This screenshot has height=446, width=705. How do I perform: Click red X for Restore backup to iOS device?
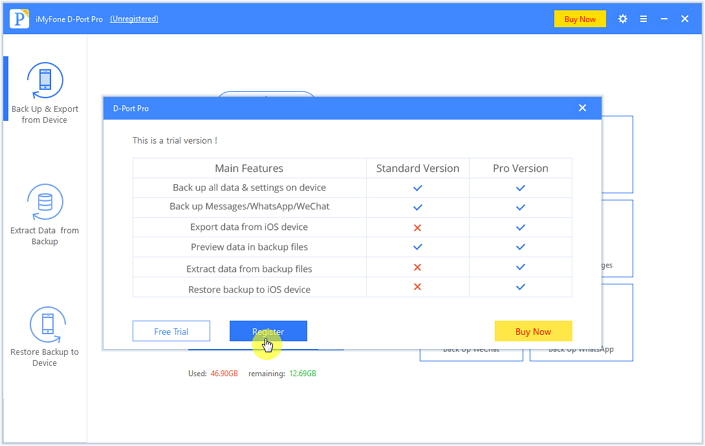(417, 287)
